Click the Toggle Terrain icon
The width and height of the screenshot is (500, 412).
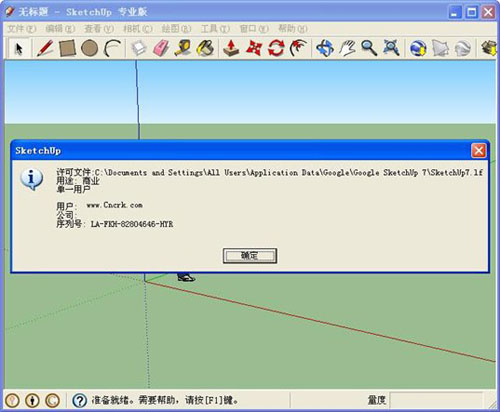pos(440,48)
